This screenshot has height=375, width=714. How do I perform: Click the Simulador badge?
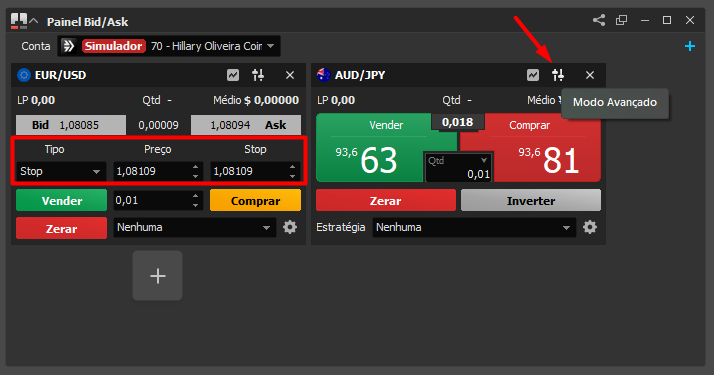[x=113, y=46]
